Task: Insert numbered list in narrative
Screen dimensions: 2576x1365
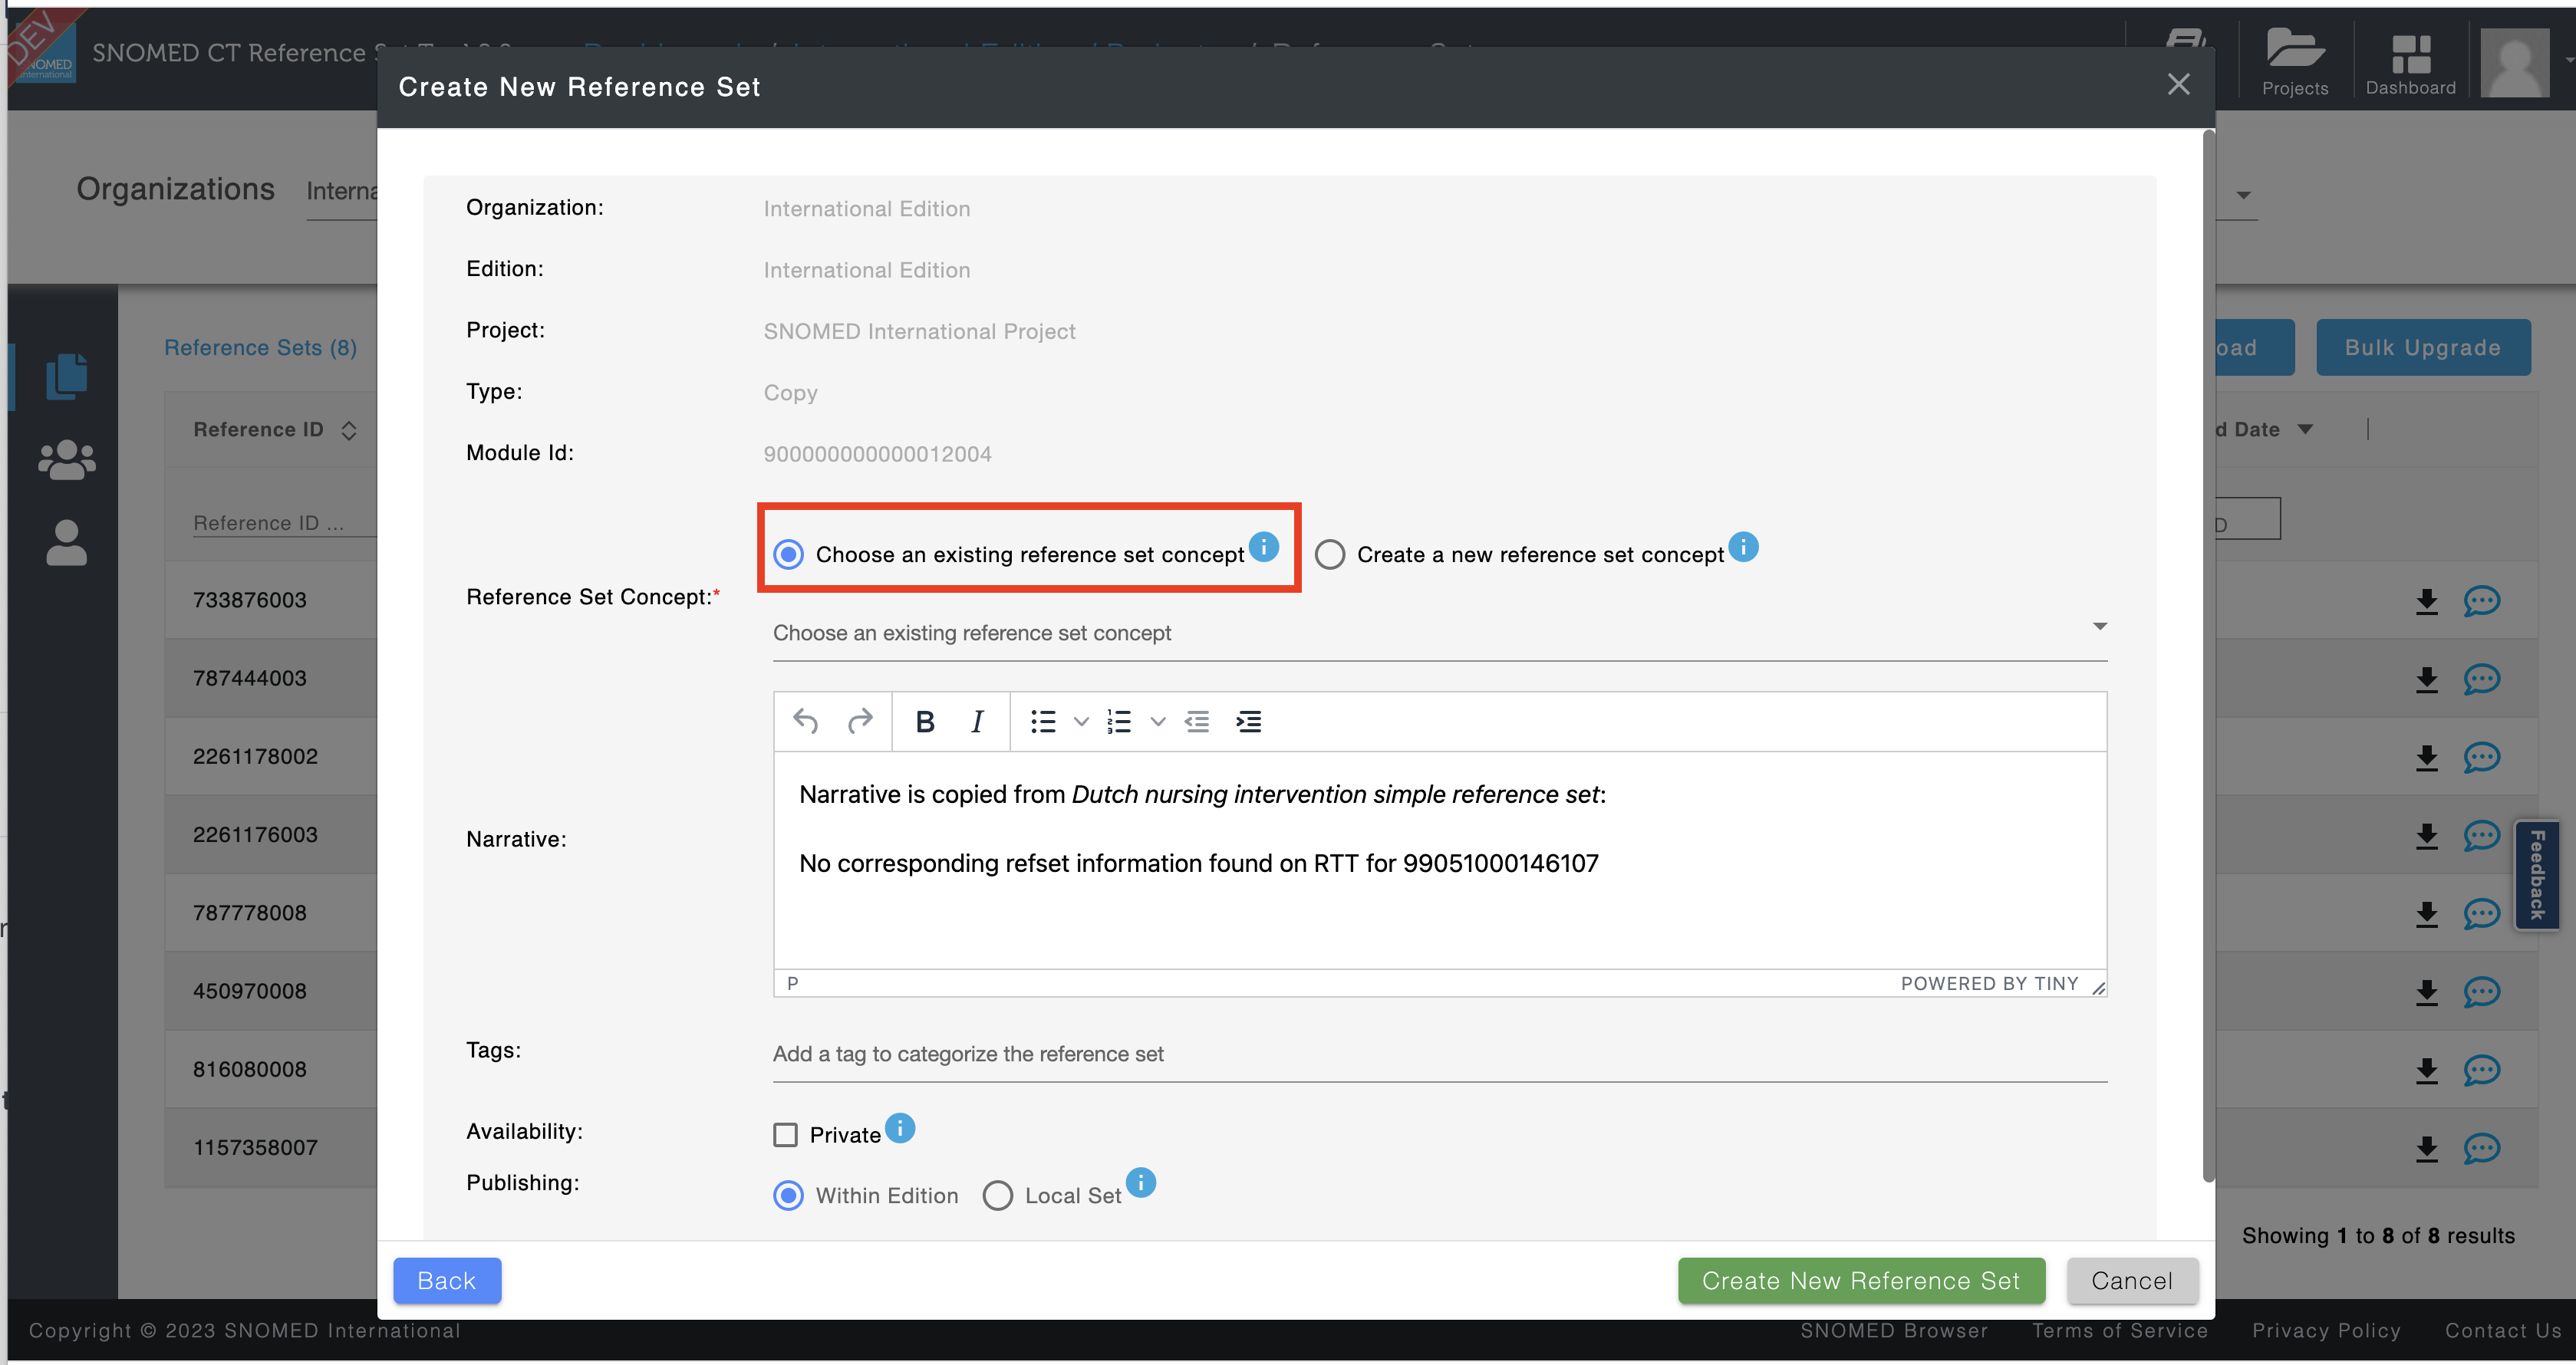Action: tap(1119, 721)
